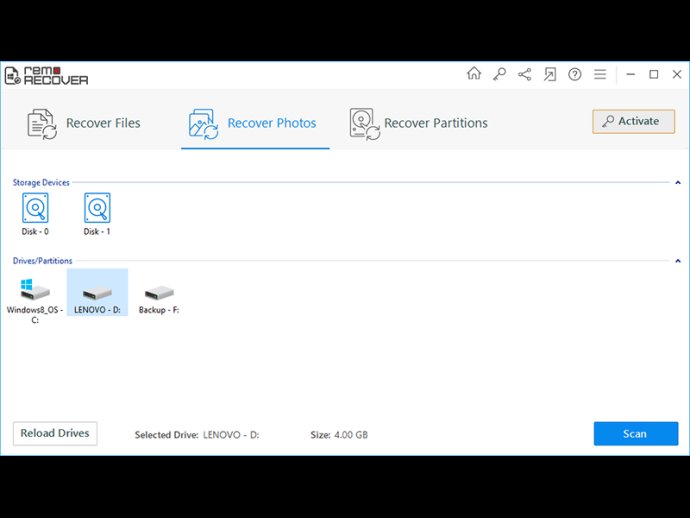Click the export arrow icon in title bar
Viewport: 690px width, 518px height.
click(550, 74)
